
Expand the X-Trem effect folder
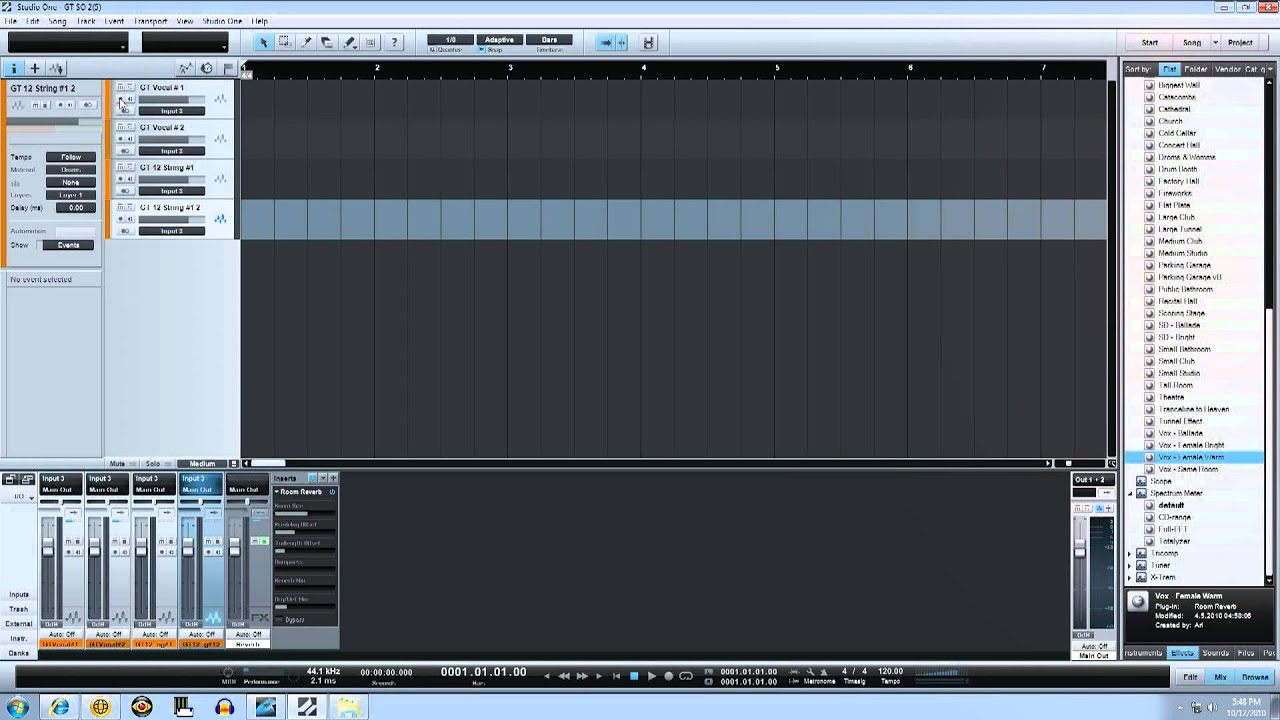pos(1130,577)
